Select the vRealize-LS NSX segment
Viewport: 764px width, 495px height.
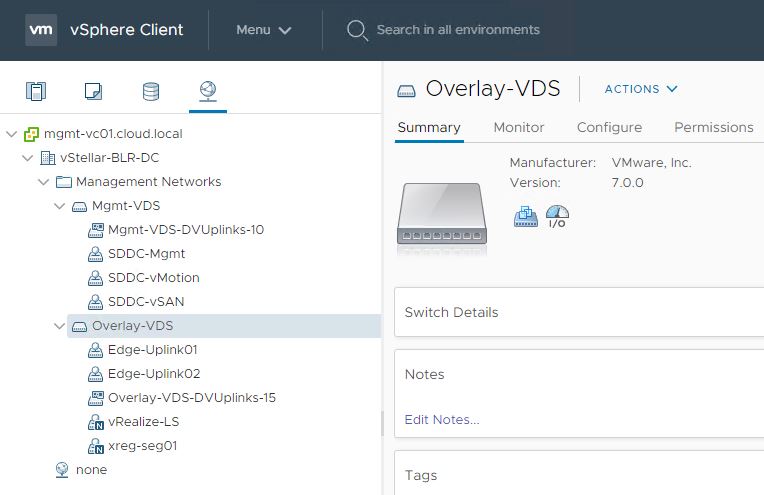pos(143,422)
